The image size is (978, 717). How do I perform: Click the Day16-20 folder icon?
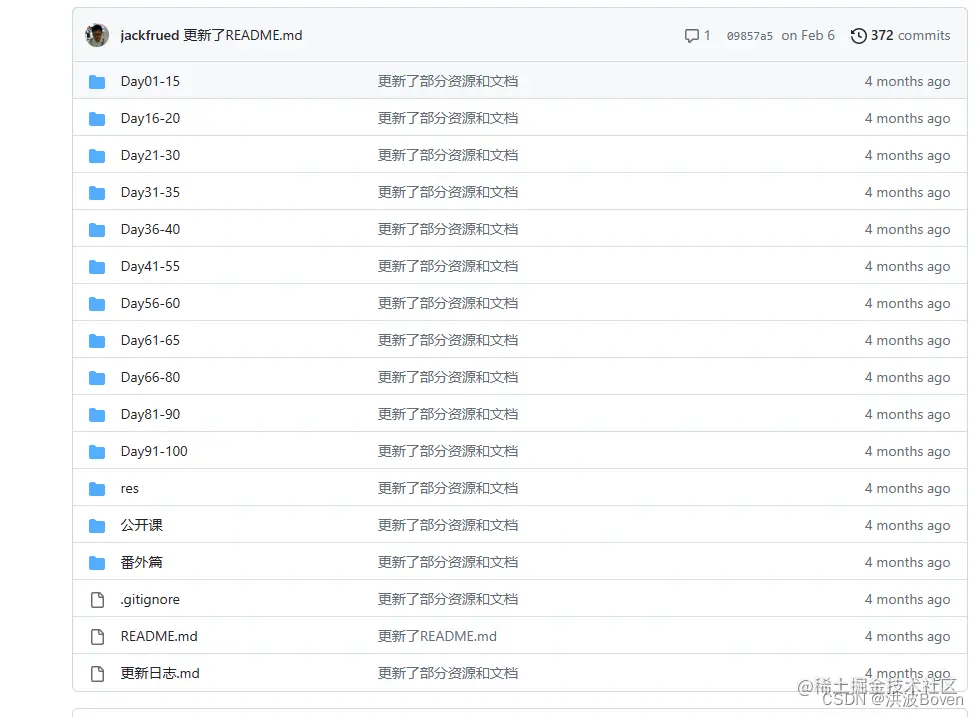[97, 118]
